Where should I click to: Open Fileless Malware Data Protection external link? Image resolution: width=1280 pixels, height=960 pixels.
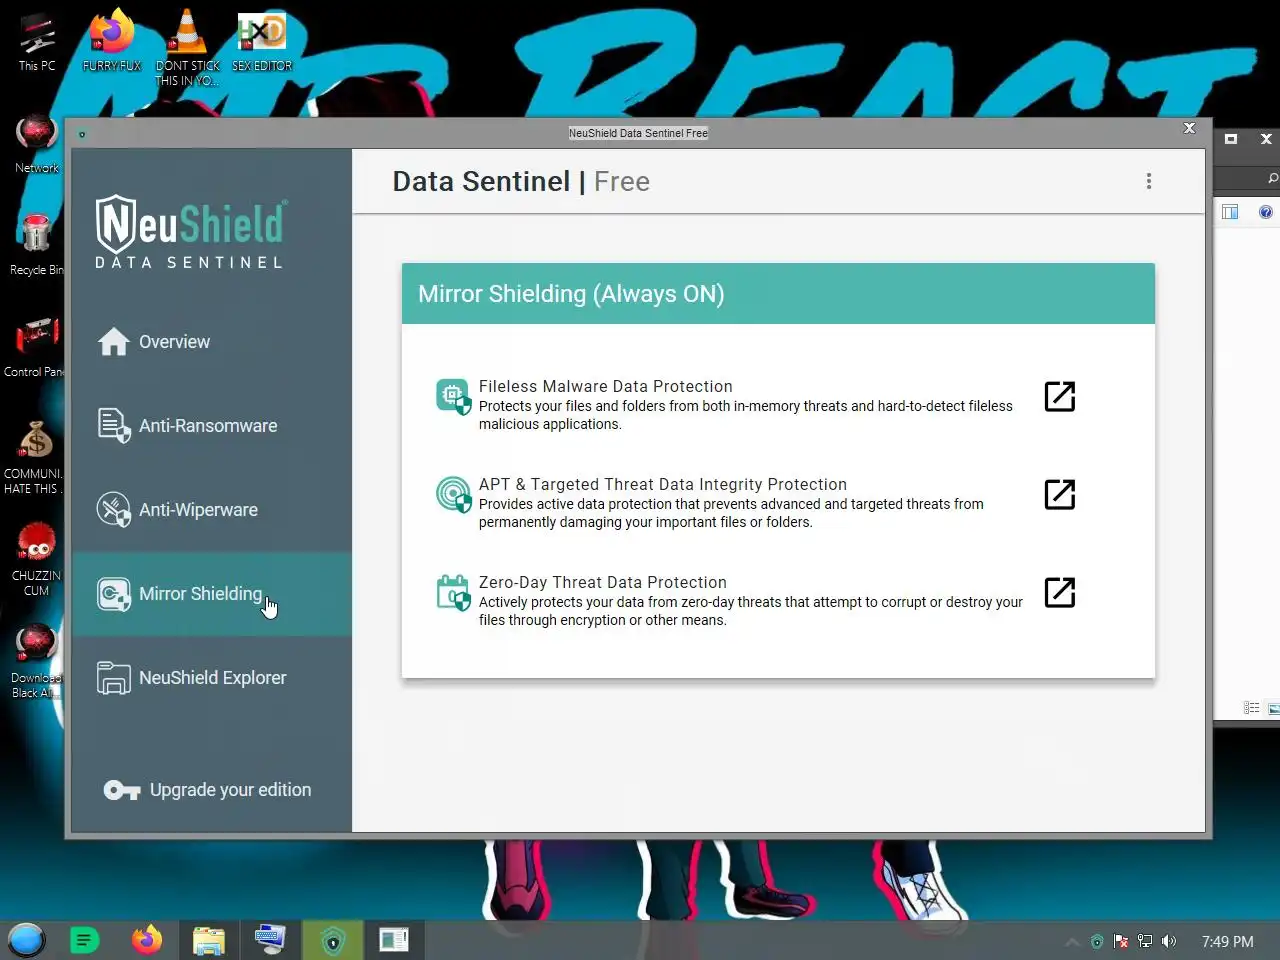point(1060,396)
